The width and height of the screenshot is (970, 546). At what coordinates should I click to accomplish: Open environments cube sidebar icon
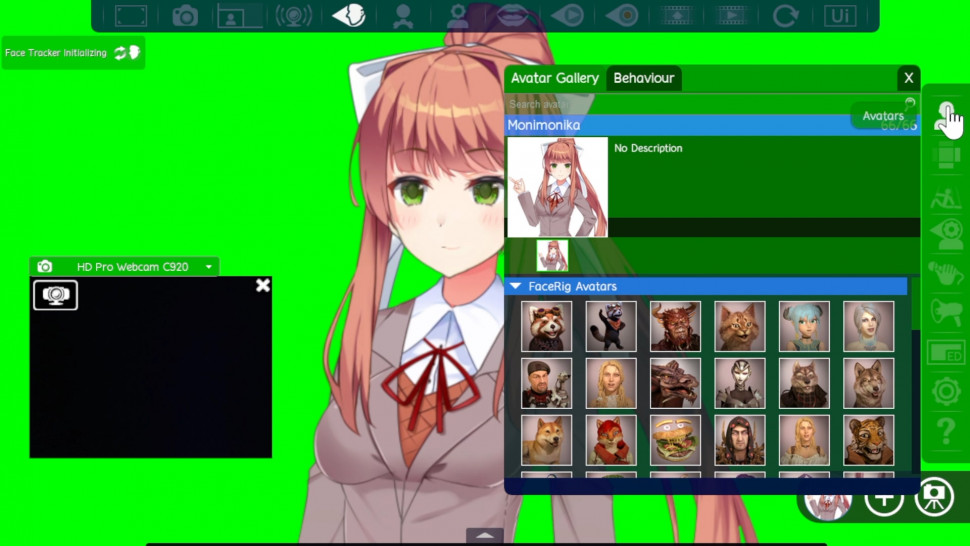coord(946,156)
